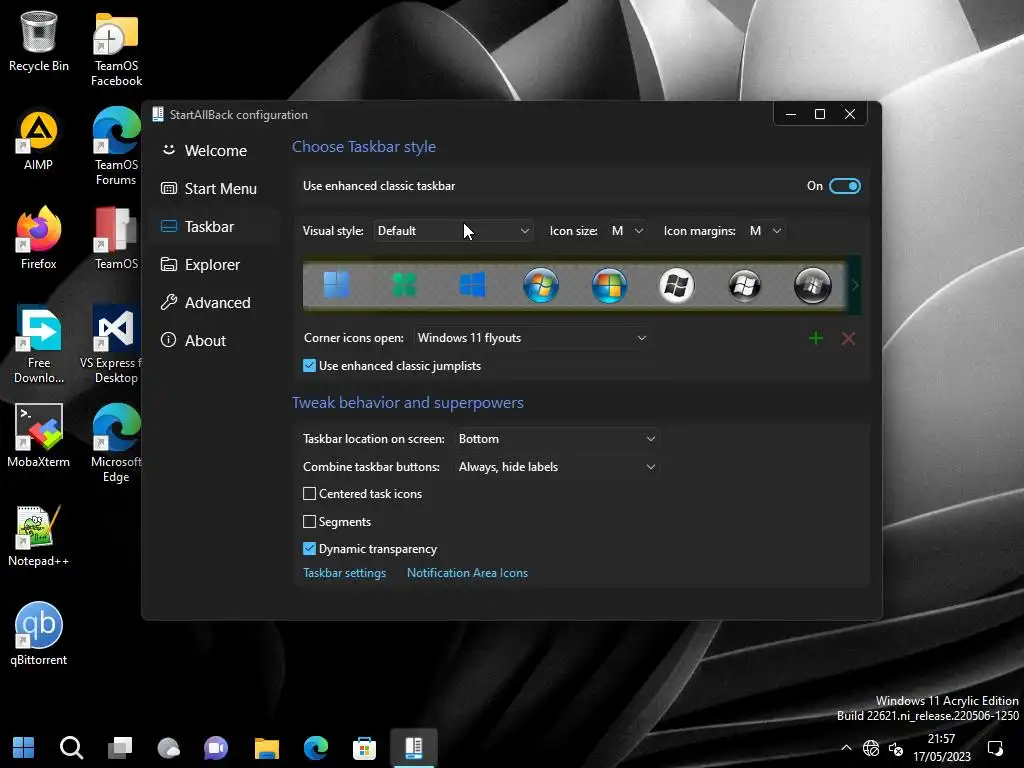Image resolution: width=1024 pixels, height=768 pixels.
Task: Choose the Vista-style colored orb
Action: 609,285
